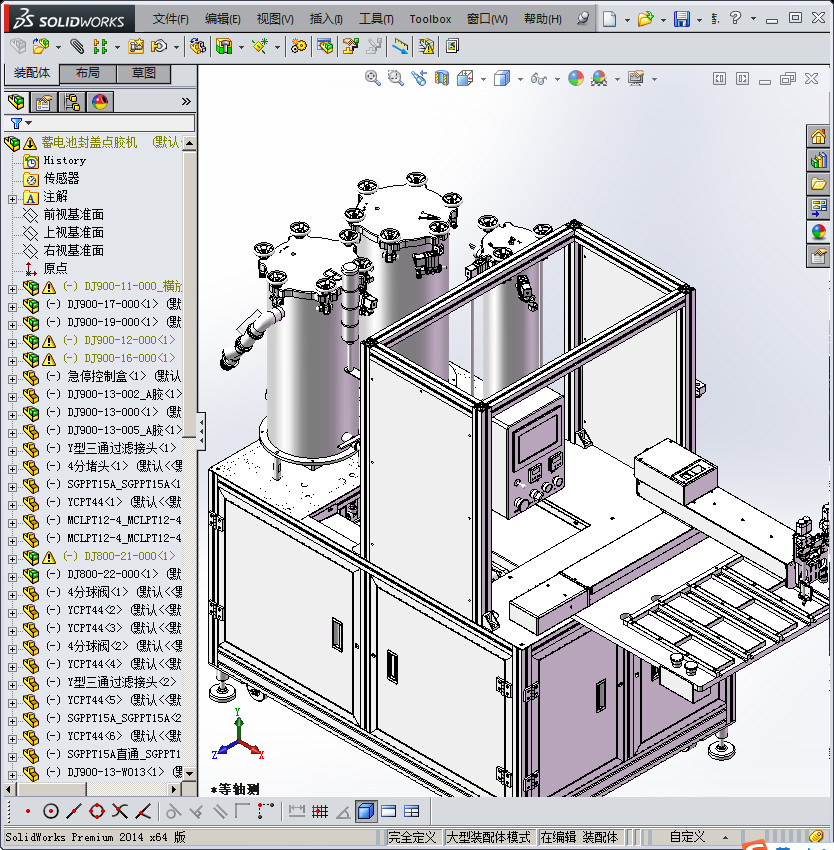Select the 前视基准面 plane in the tree

(x=73, y=215)
